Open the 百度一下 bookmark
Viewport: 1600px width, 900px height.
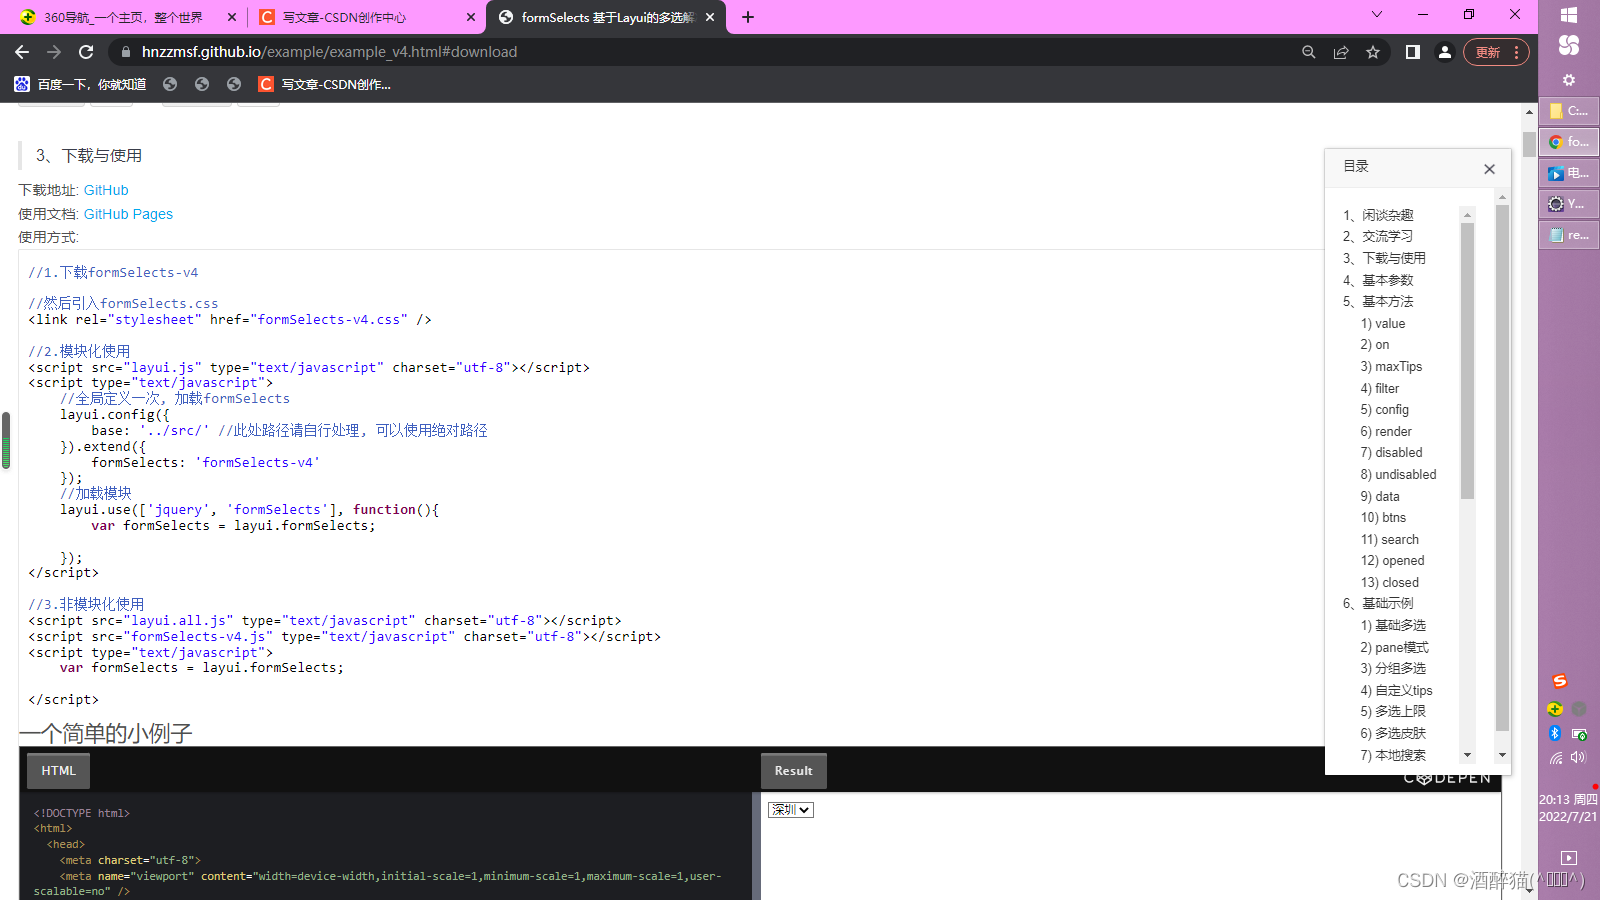pos(80,84)
